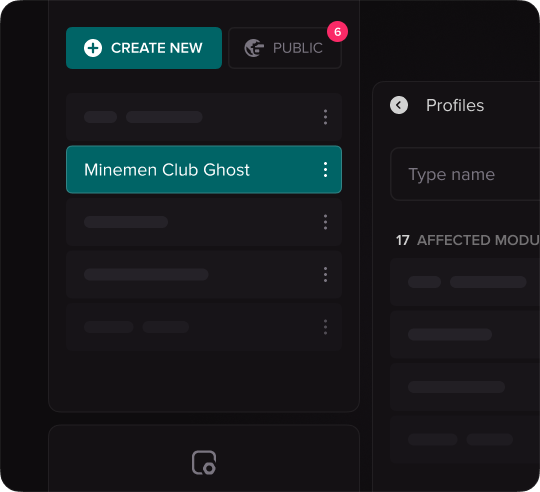540x492 pixels.
Task: Open the Public profiles button
Action: pos(285,48)
